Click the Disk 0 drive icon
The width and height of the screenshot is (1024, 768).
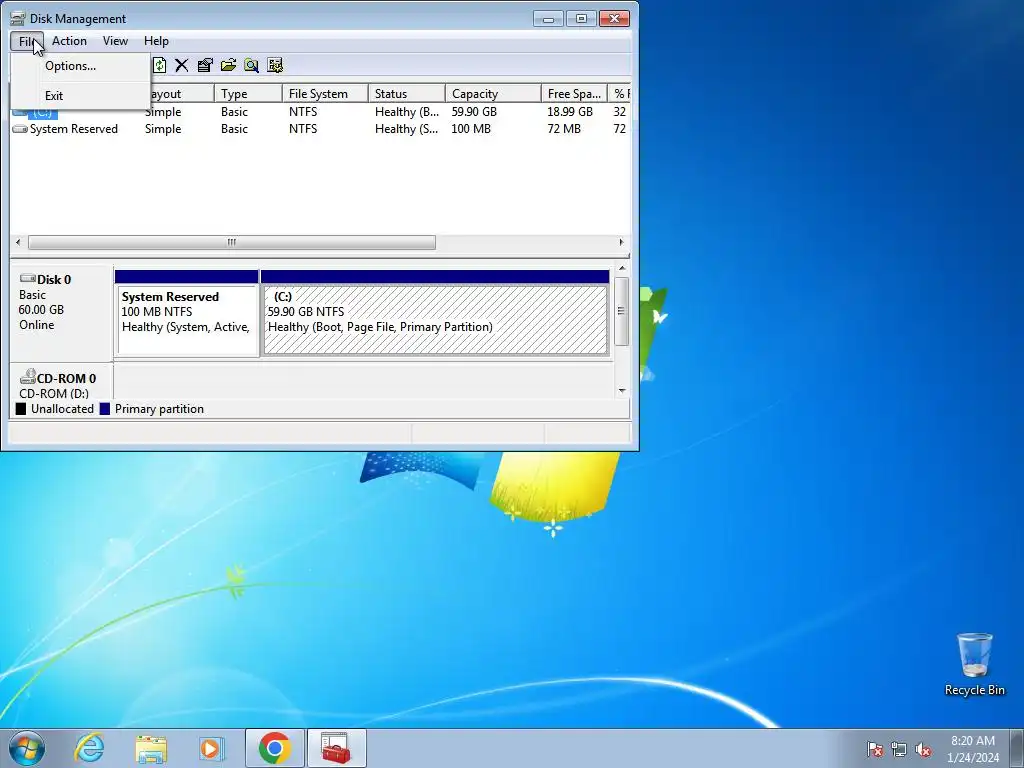point(27,279)
